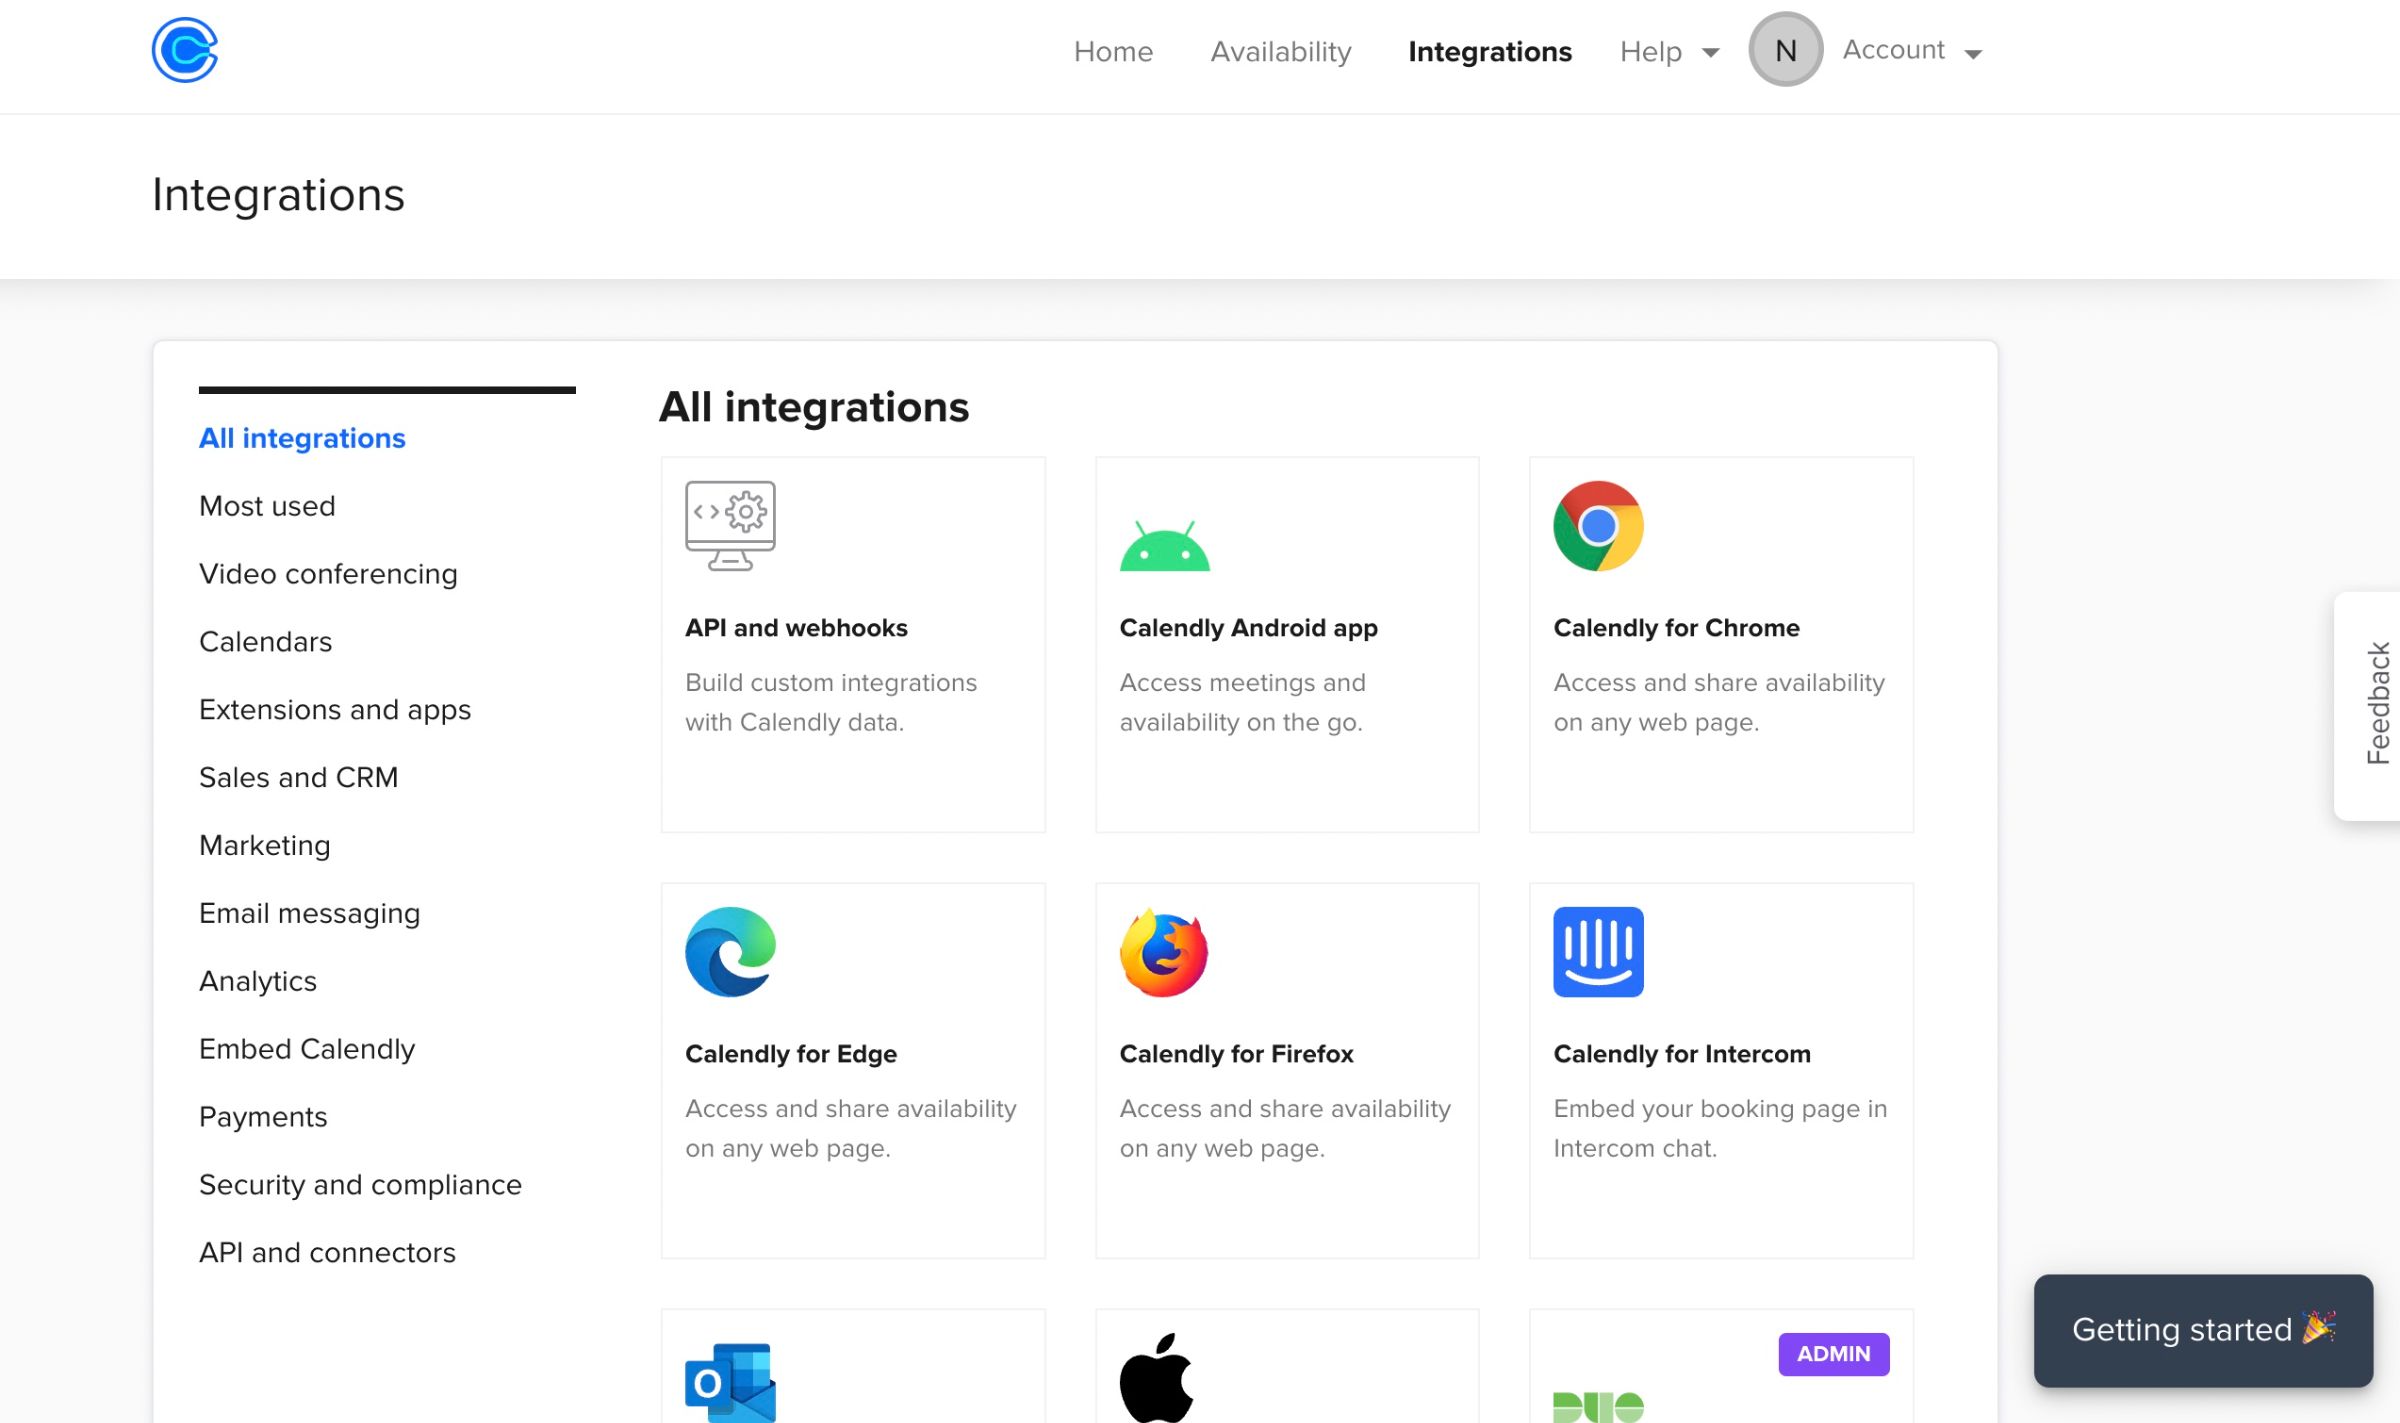The image size is (2400, 1423).
Task: Filter by Analytics
Action: 257,981
